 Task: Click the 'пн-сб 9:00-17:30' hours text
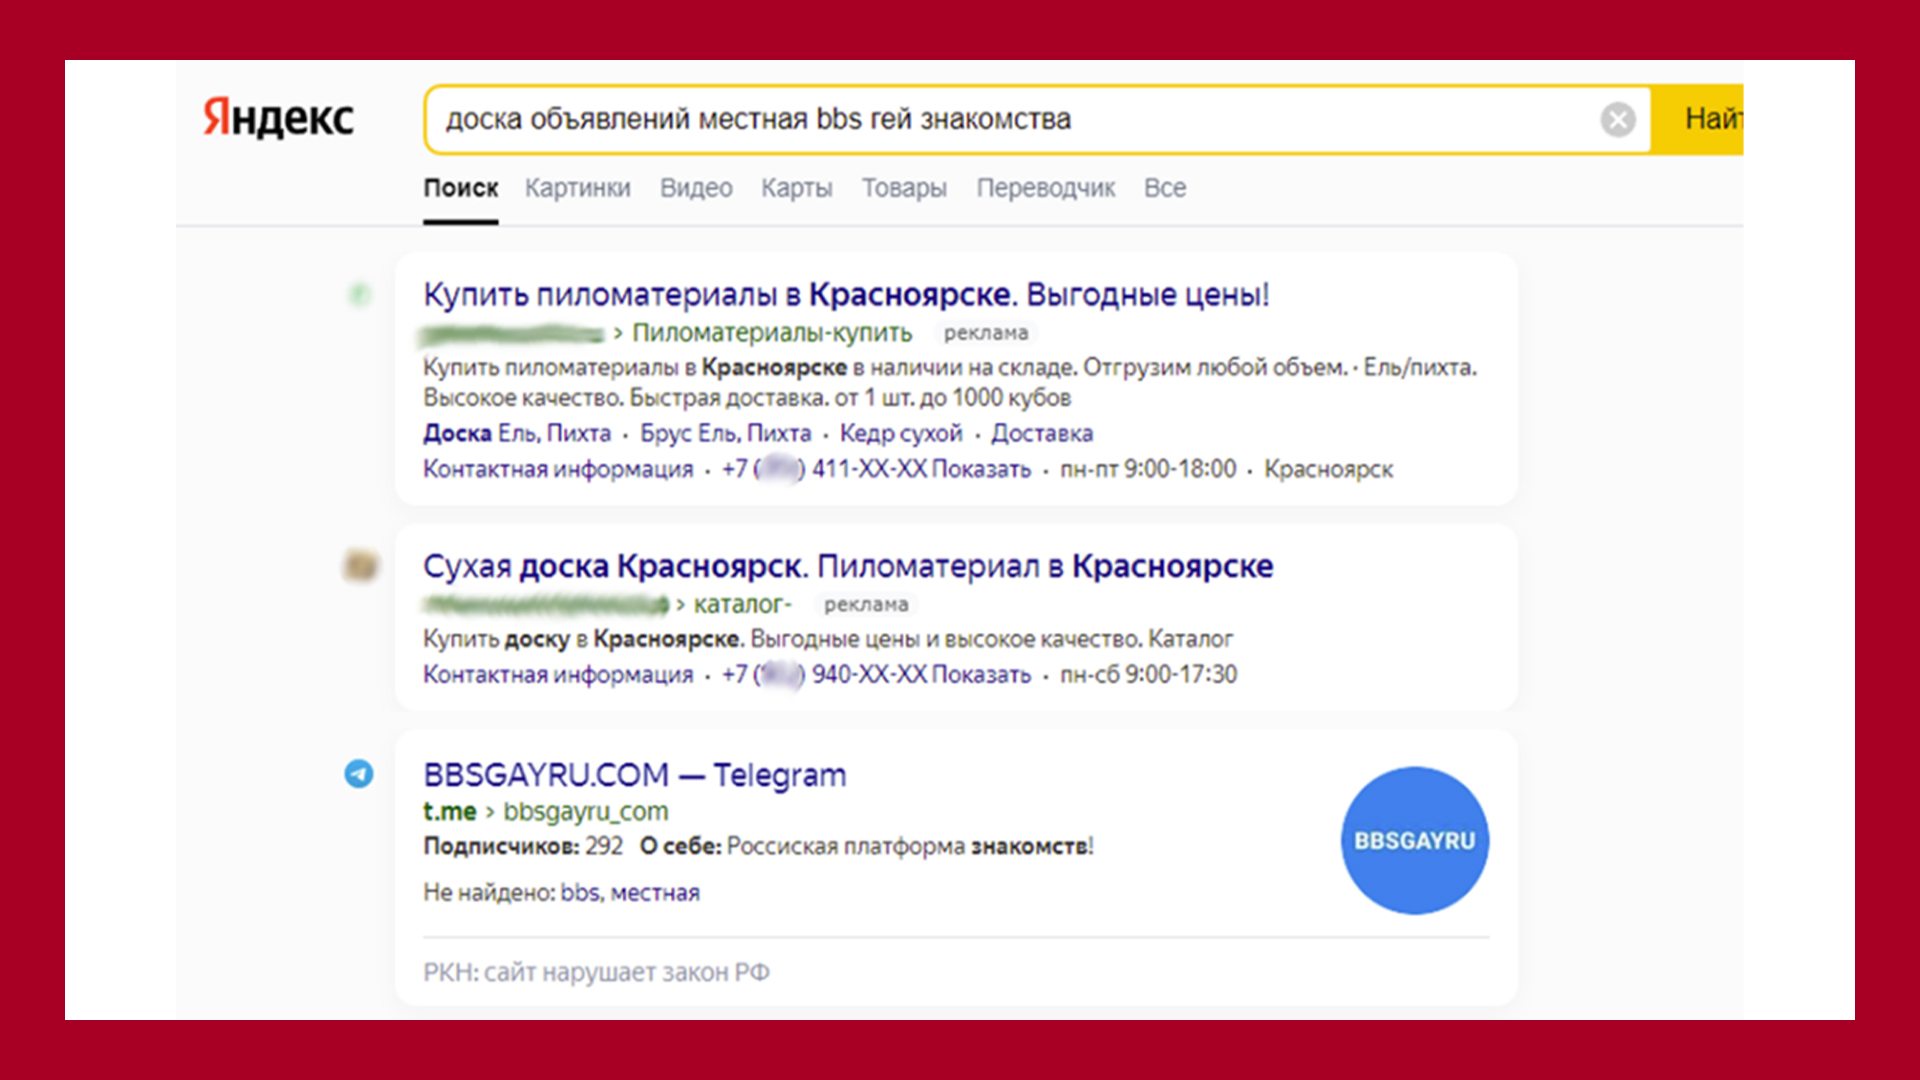click(x=1148, y=674)
